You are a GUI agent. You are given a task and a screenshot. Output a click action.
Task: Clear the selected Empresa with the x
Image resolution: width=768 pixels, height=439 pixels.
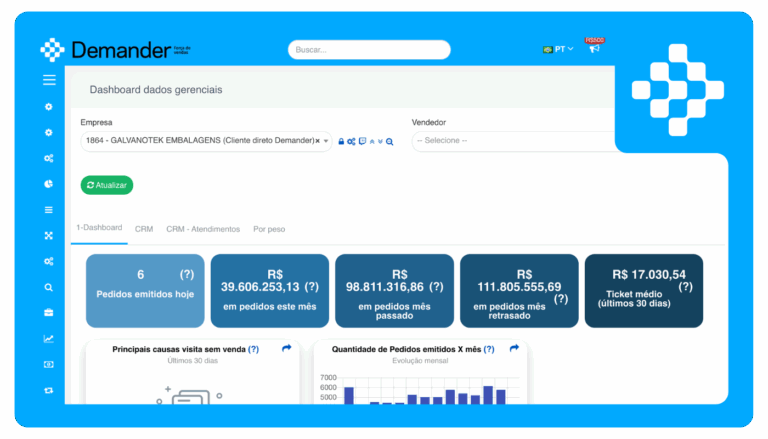(317, 141)
